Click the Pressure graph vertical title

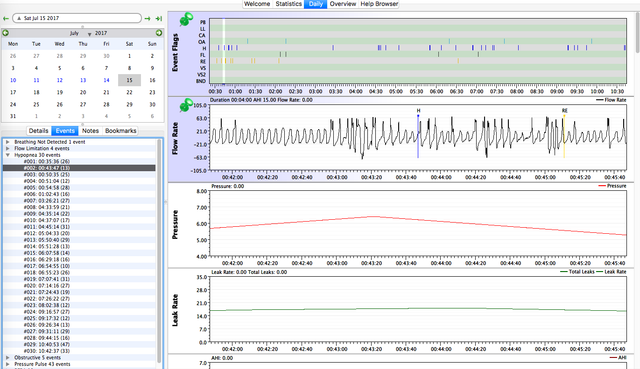coord(175,225)
